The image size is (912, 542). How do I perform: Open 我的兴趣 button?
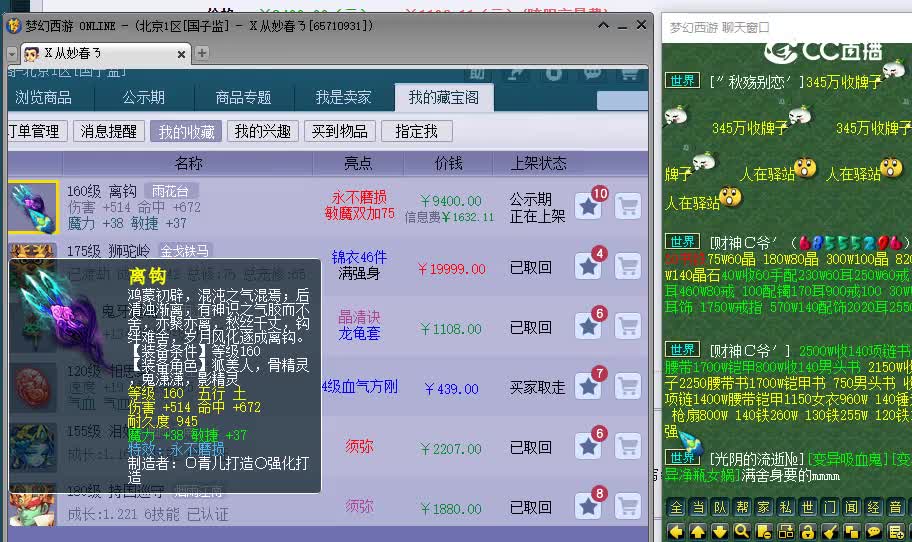point(262,131)
